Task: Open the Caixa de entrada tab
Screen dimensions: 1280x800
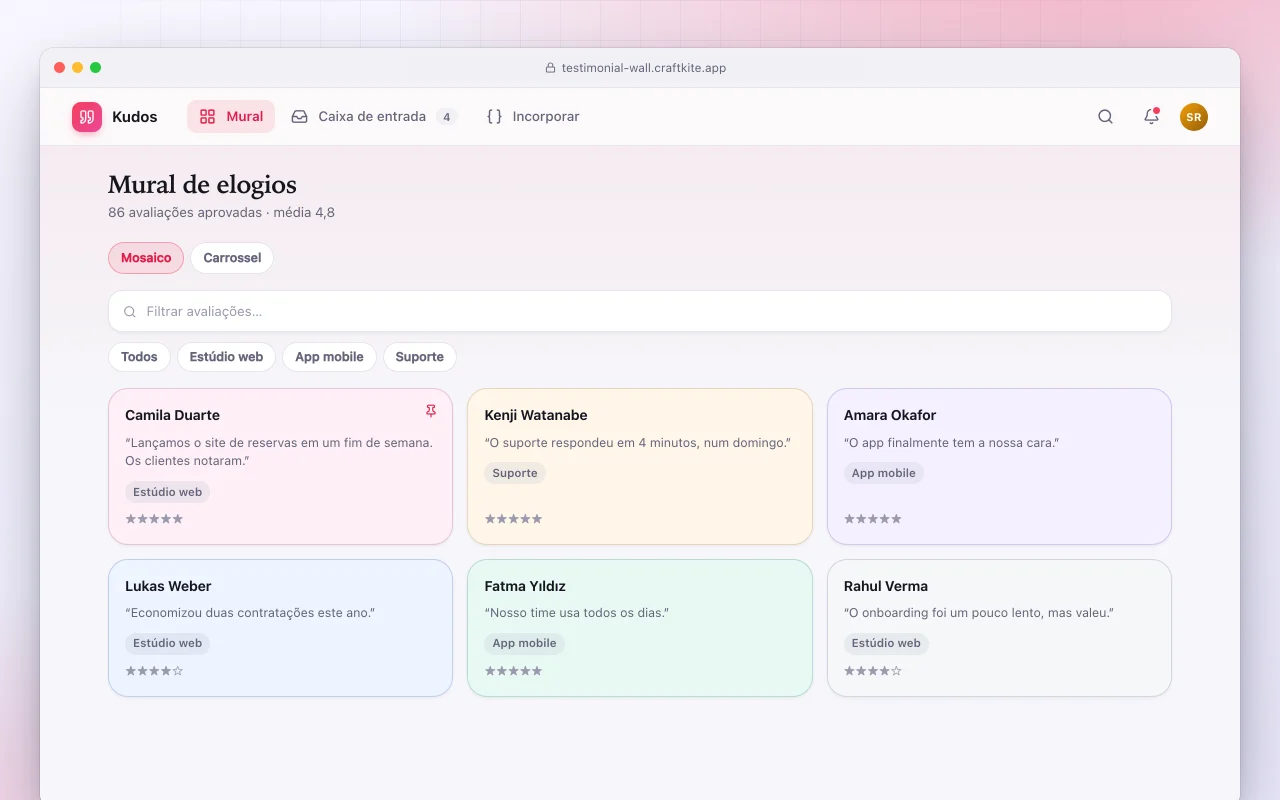Action: 374,117
